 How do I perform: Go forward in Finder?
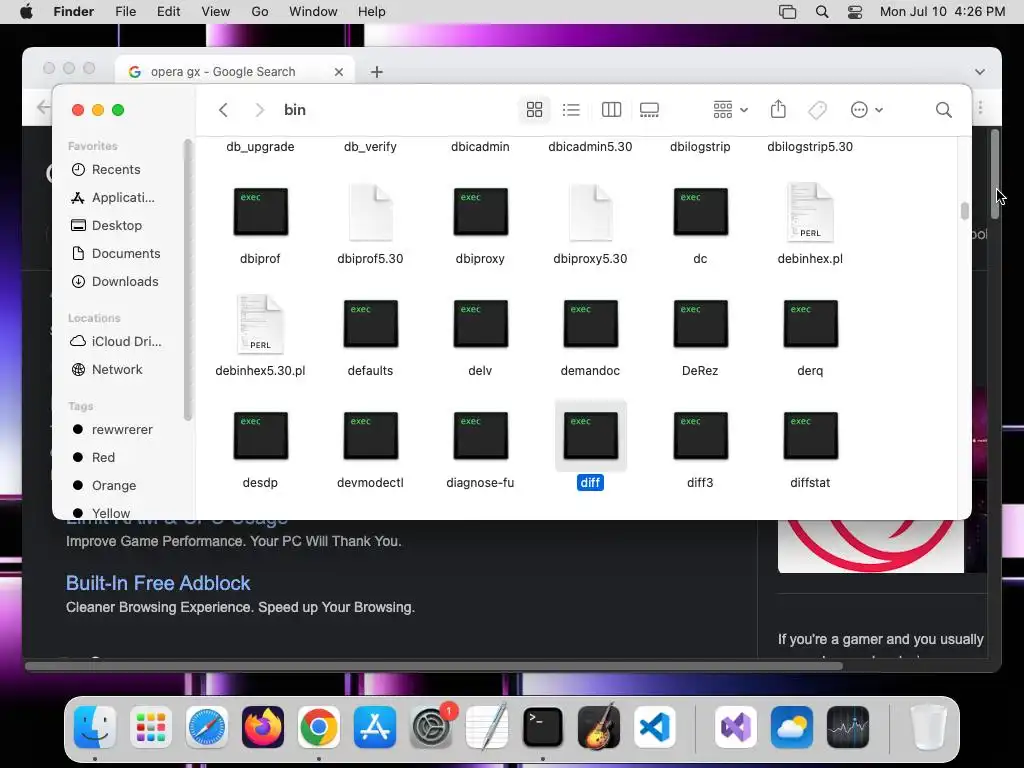click(x=259, y=110)
